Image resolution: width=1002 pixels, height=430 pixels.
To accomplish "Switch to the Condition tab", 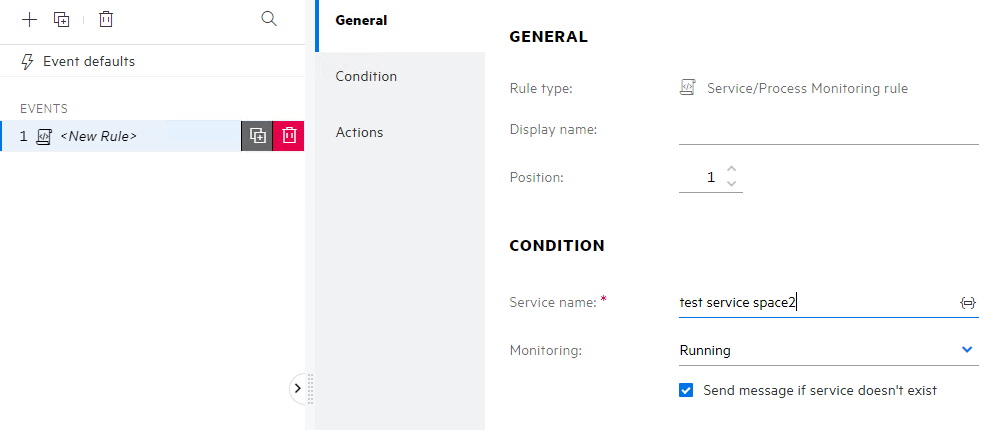I will click(x=366, y=76).
